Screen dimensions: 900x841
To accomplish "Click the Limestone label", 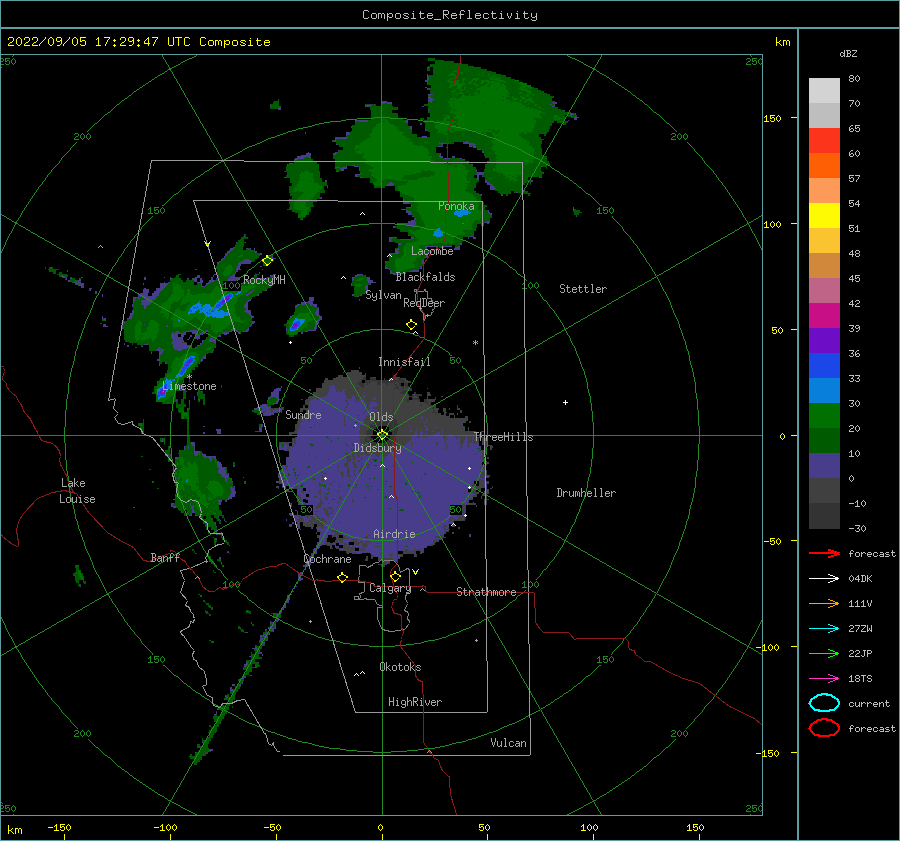I will click(189, 386).
